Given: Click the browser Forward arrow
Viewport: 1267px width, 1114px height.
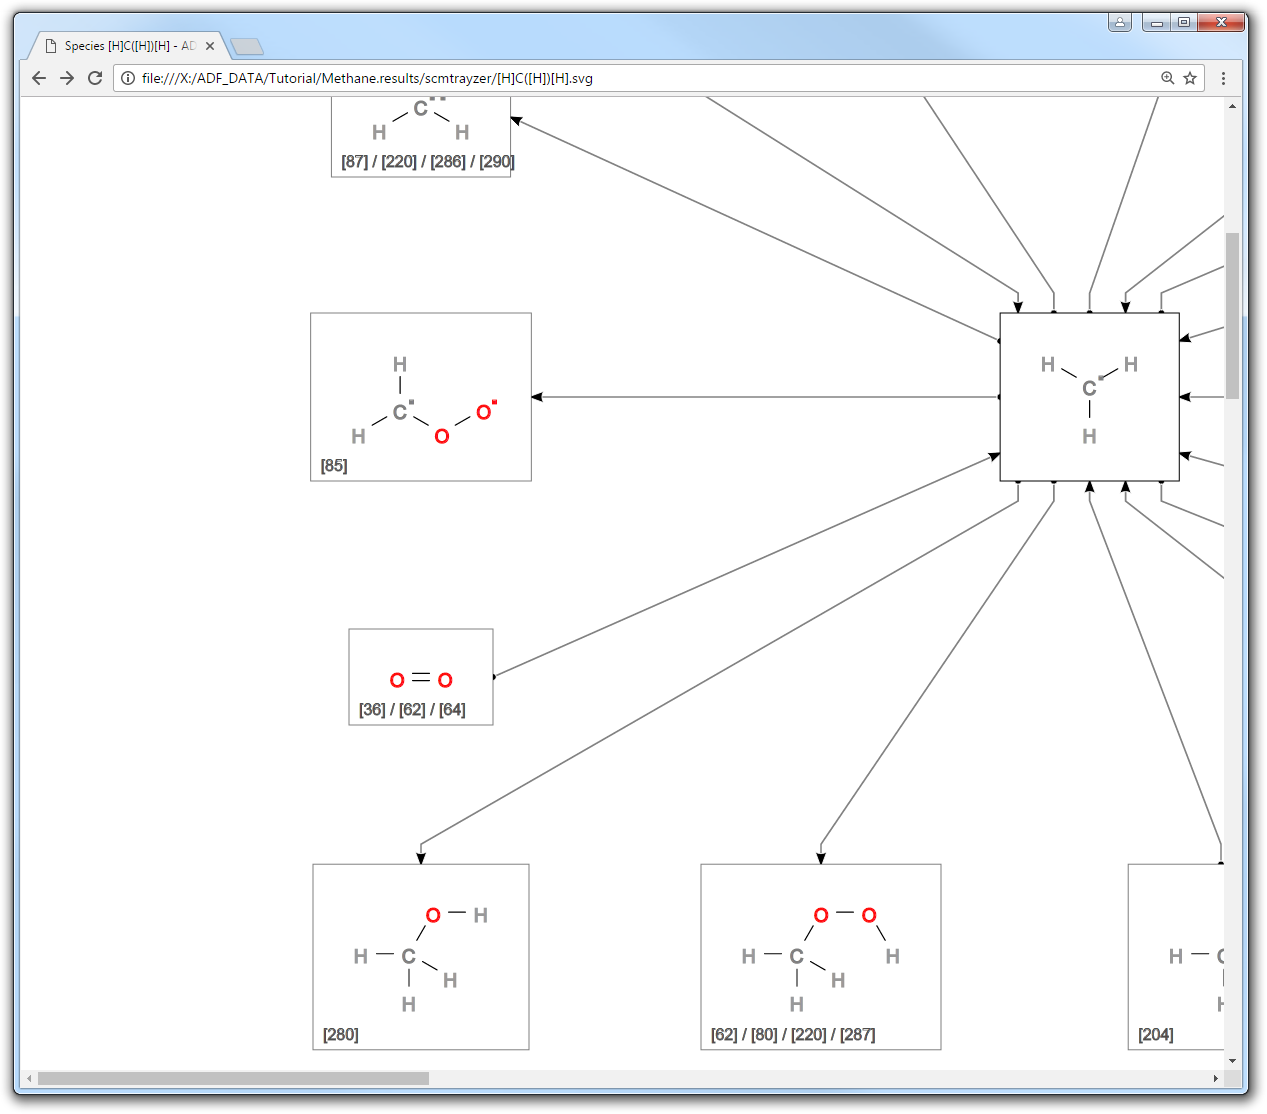Looking at the screenshot, I should pos(67,78).
